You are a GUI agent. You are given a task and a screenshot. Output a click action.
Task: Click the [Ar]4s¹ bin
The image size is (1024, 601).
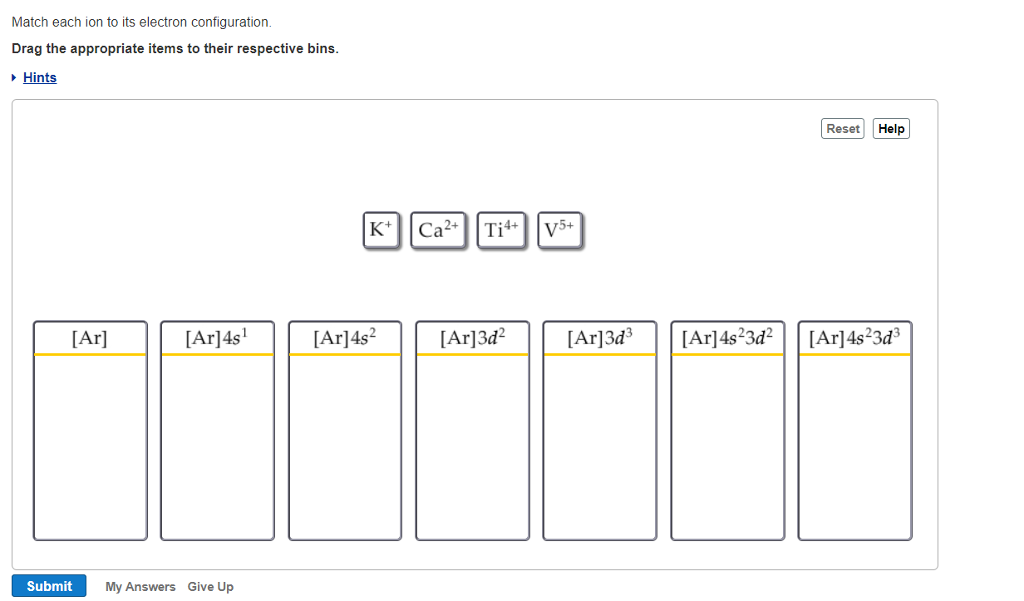[x=217, y=430]
